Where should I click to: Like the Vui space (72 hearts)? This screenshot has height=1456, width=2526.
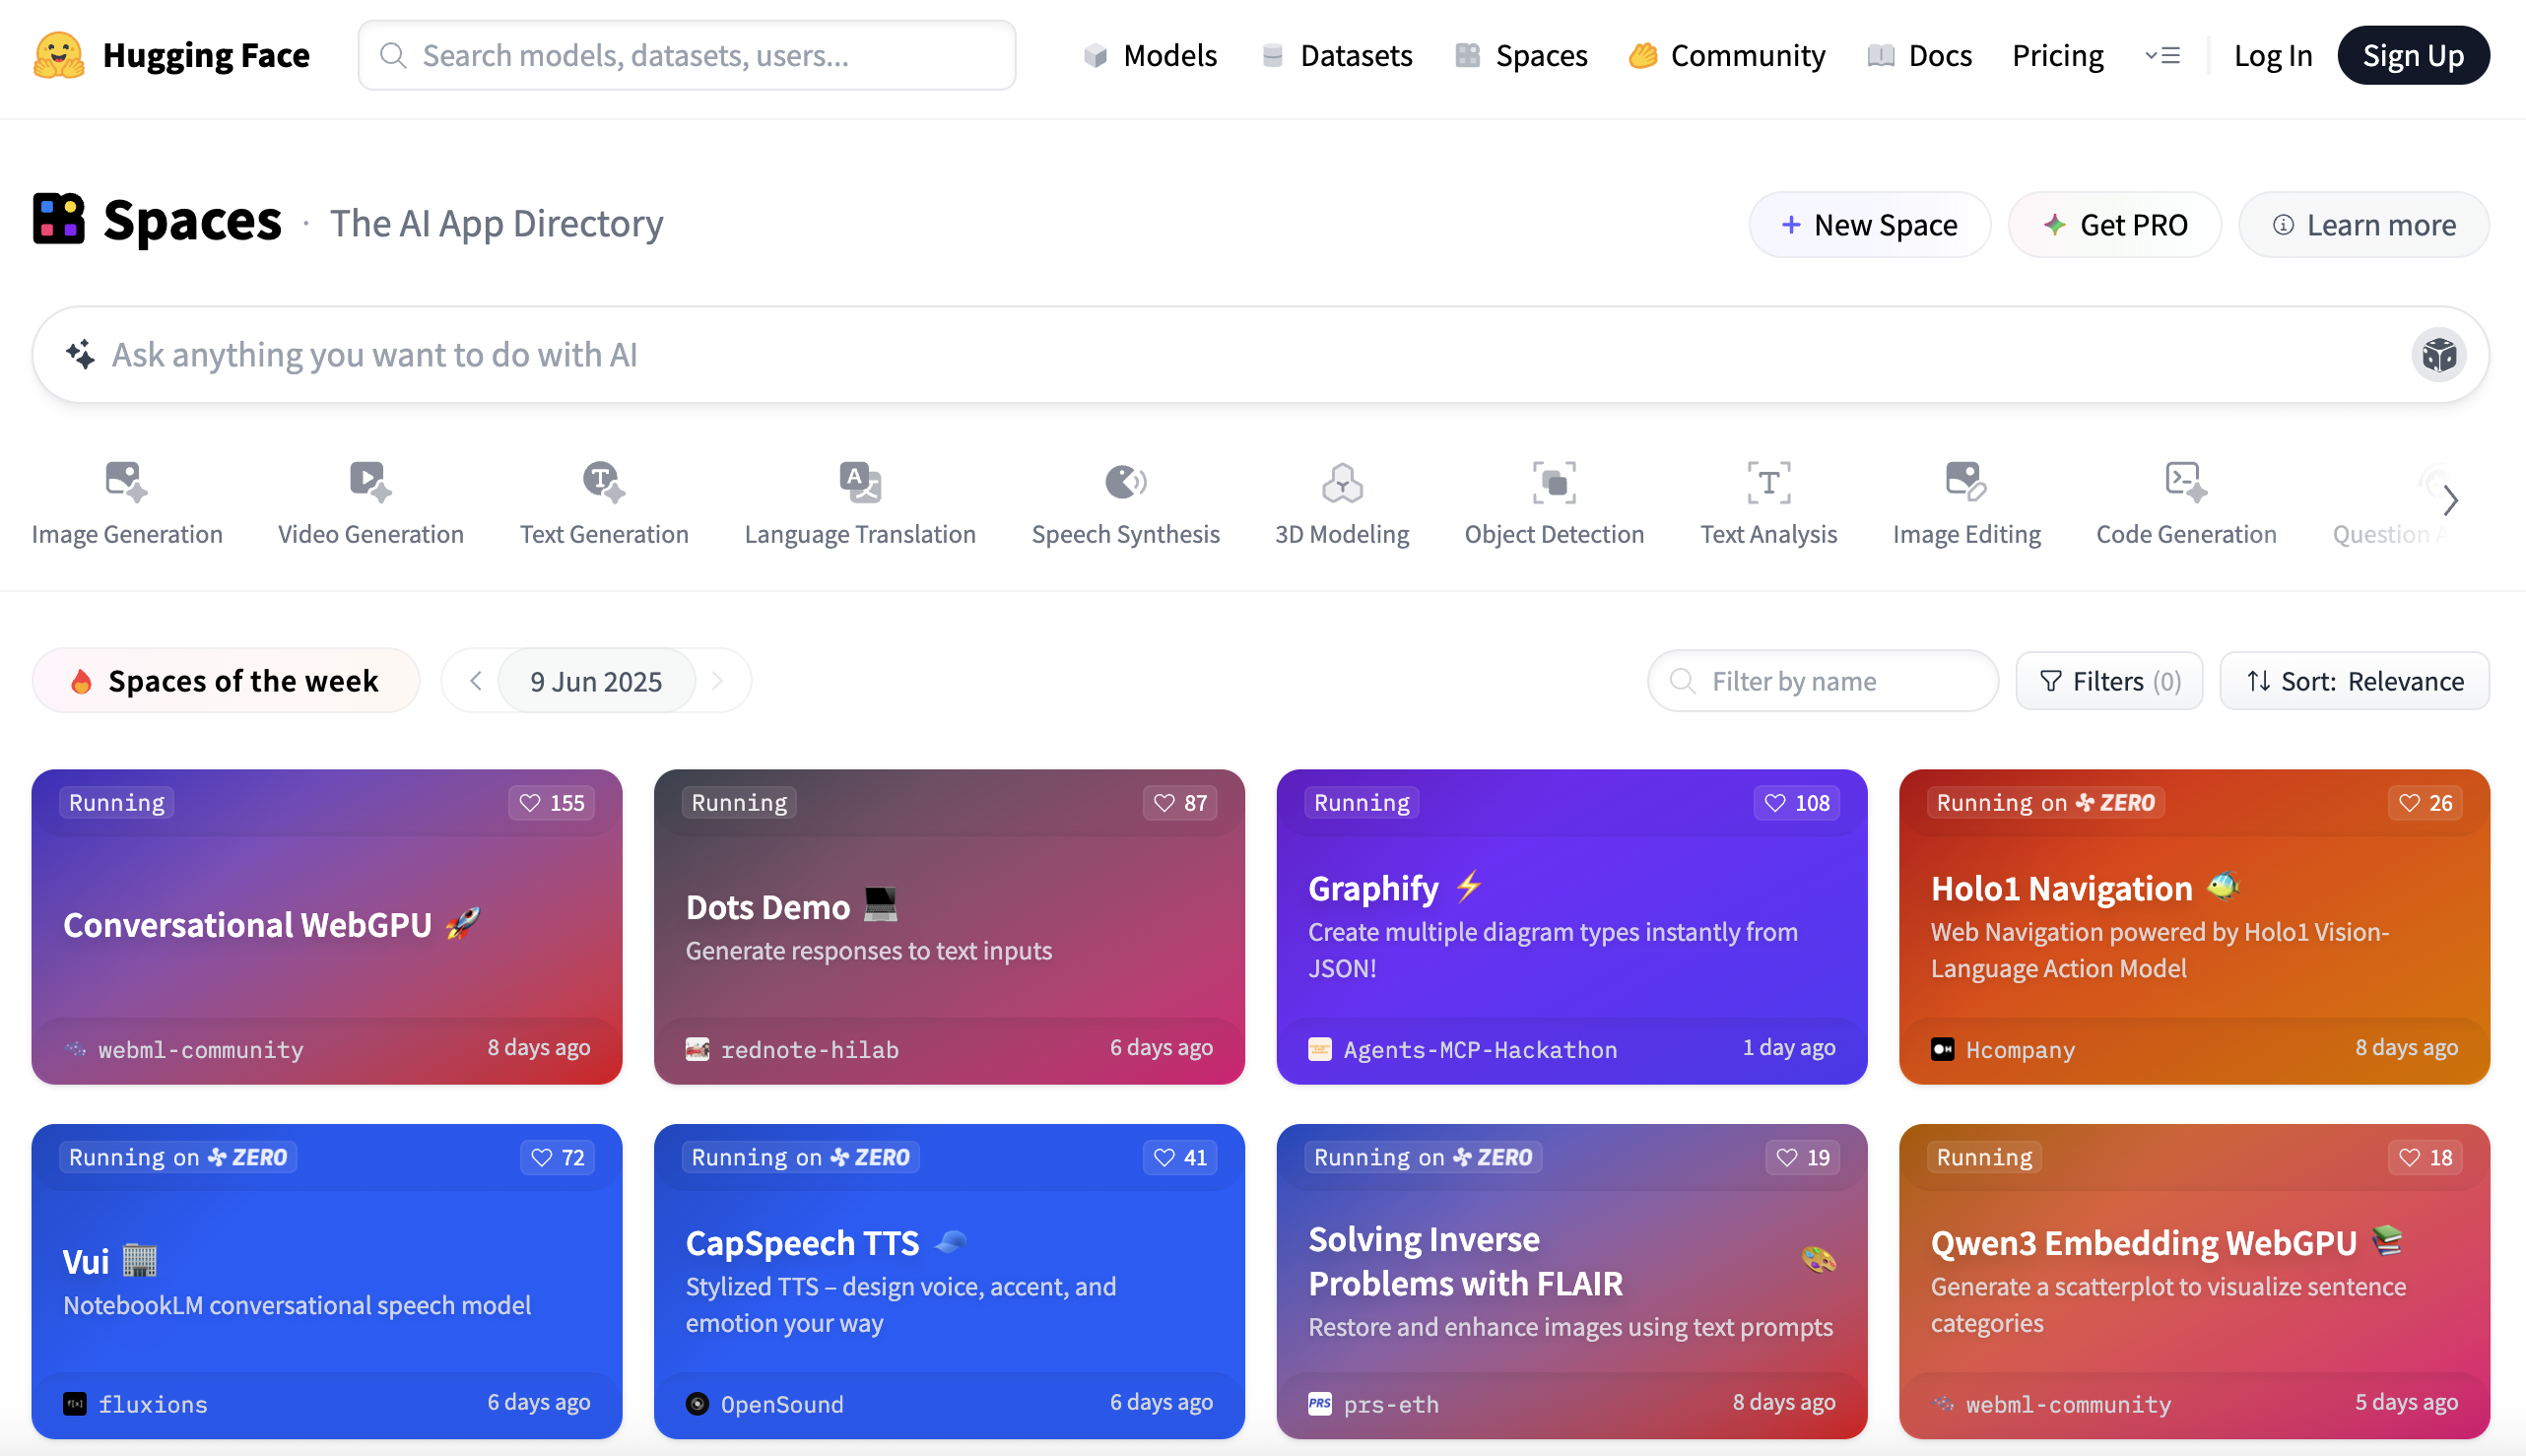click(x=558, y=1157)
